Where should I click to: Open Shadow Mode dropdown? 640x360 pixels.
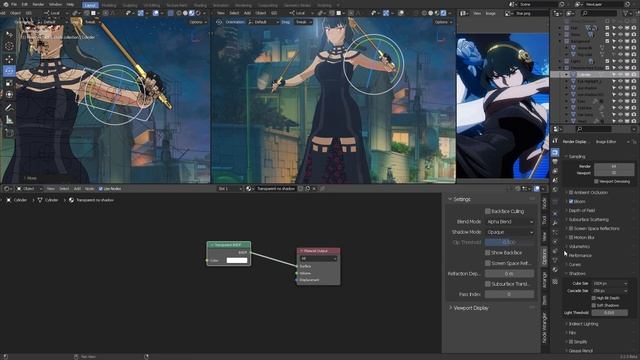point(509,232)
